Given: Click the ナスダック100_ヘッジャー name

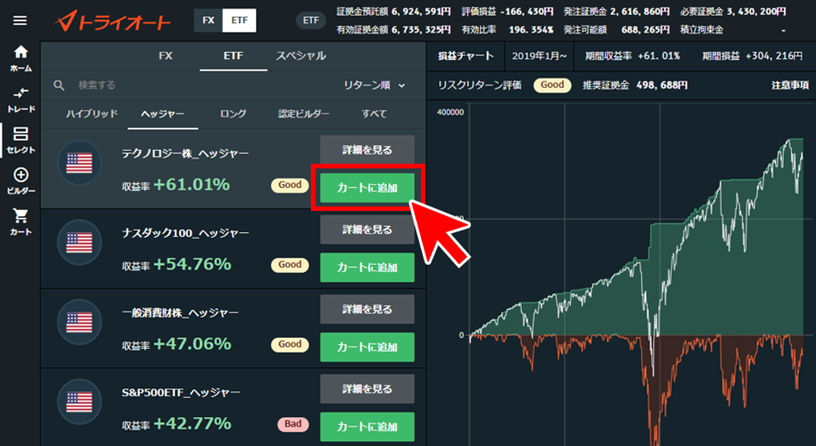Looking at the screenshot, I should 185,233.
